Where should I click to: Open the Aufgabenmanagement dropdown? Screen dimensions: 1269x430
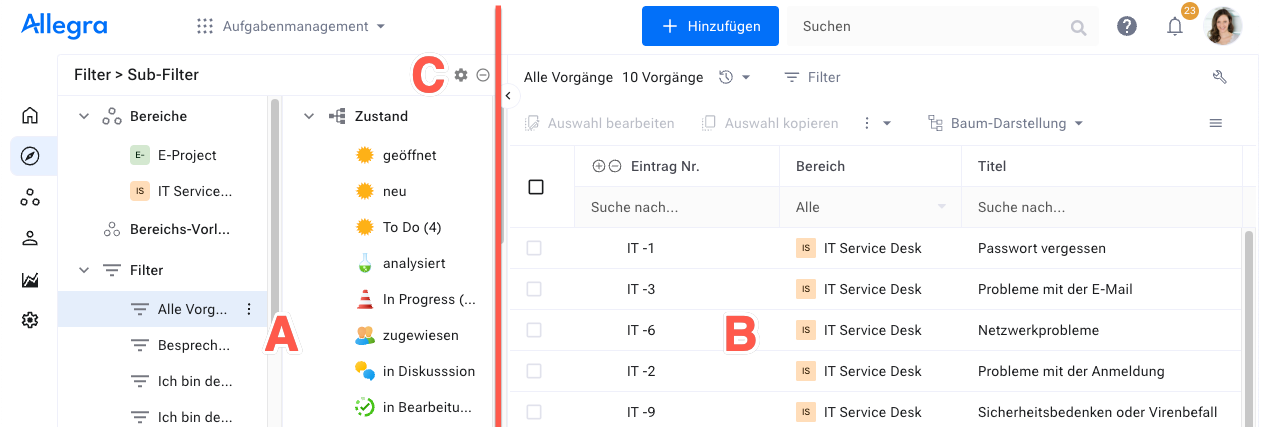(x=291, y=26)
